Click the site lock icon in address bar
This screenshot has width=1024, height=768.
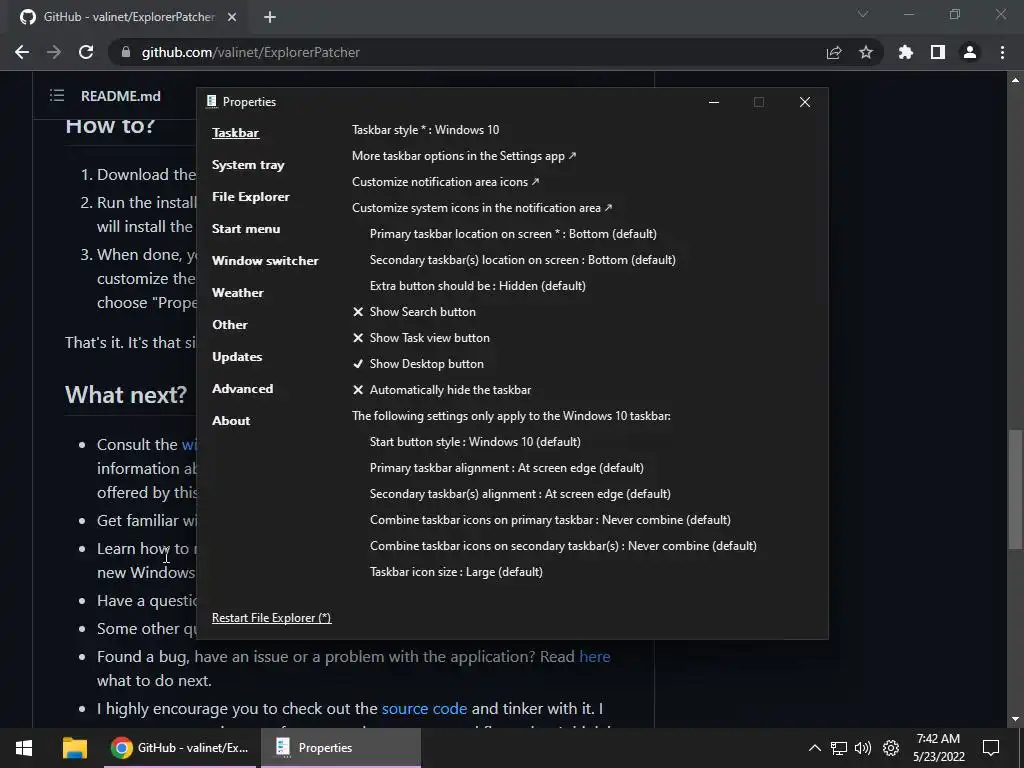[x=125, y=52]
